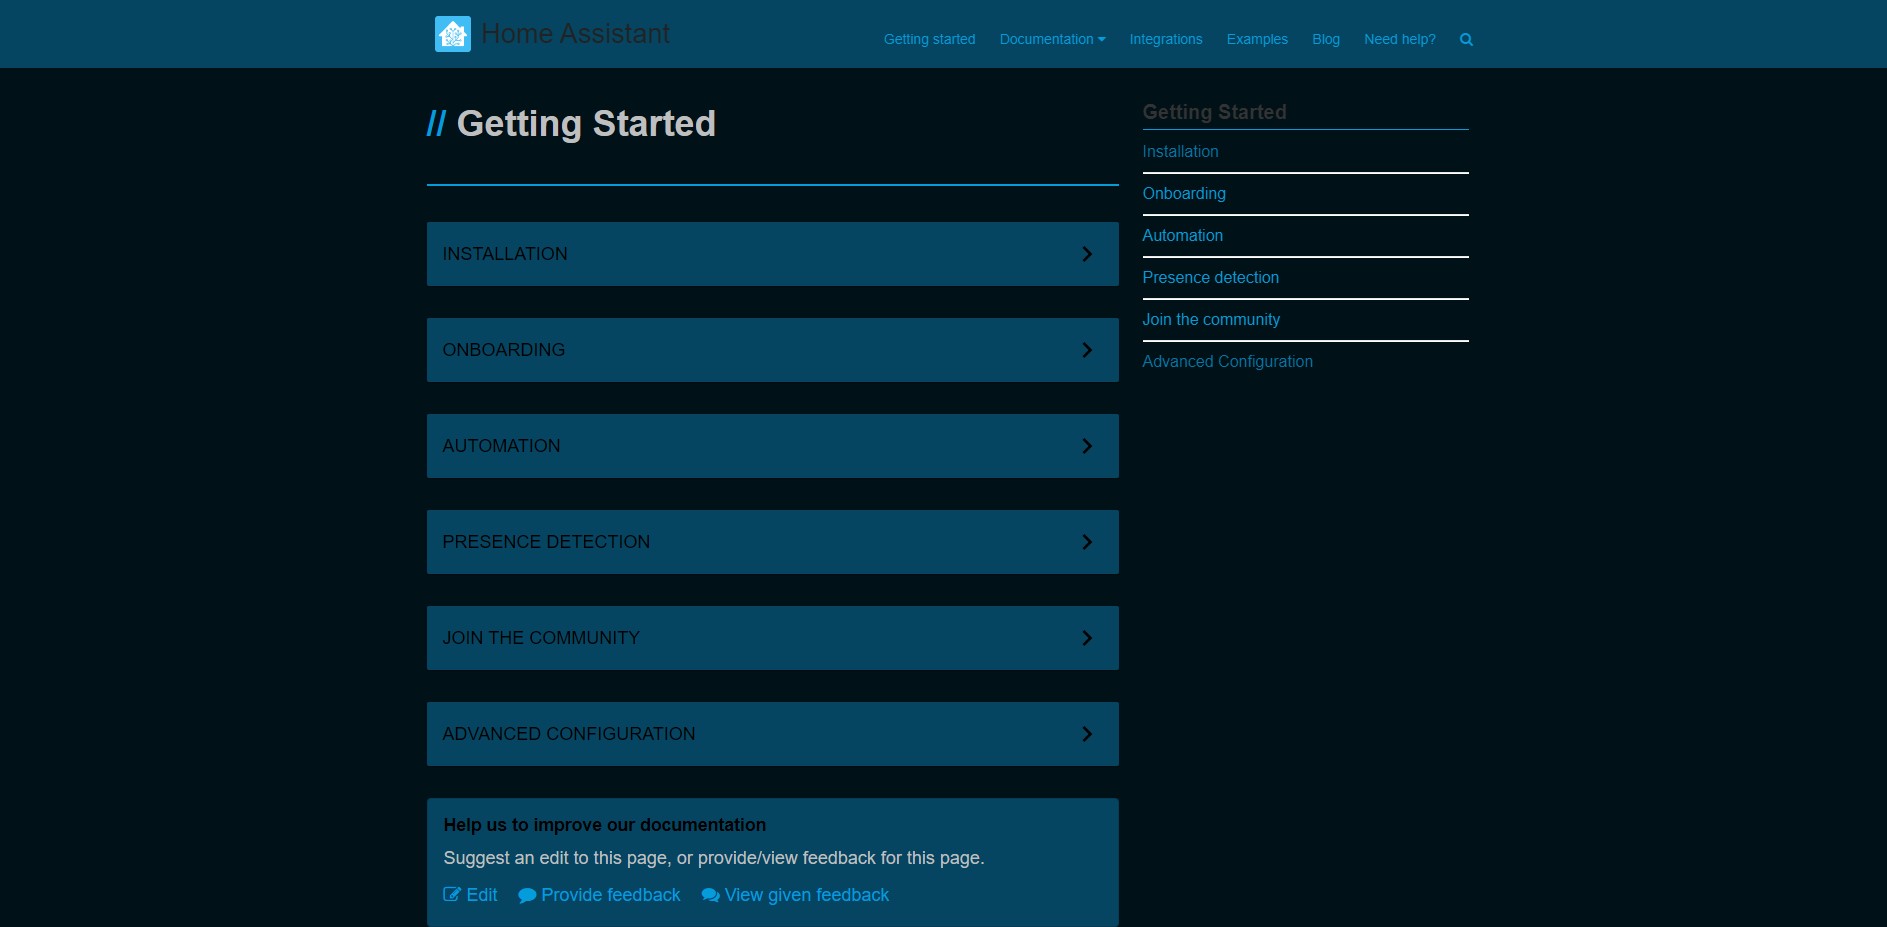Image resolution: width=1887 pixels, height=927 pixels.
Task: Select Integrations in the top navigation
Action: pyautogui.click(x=1164, y=39)
